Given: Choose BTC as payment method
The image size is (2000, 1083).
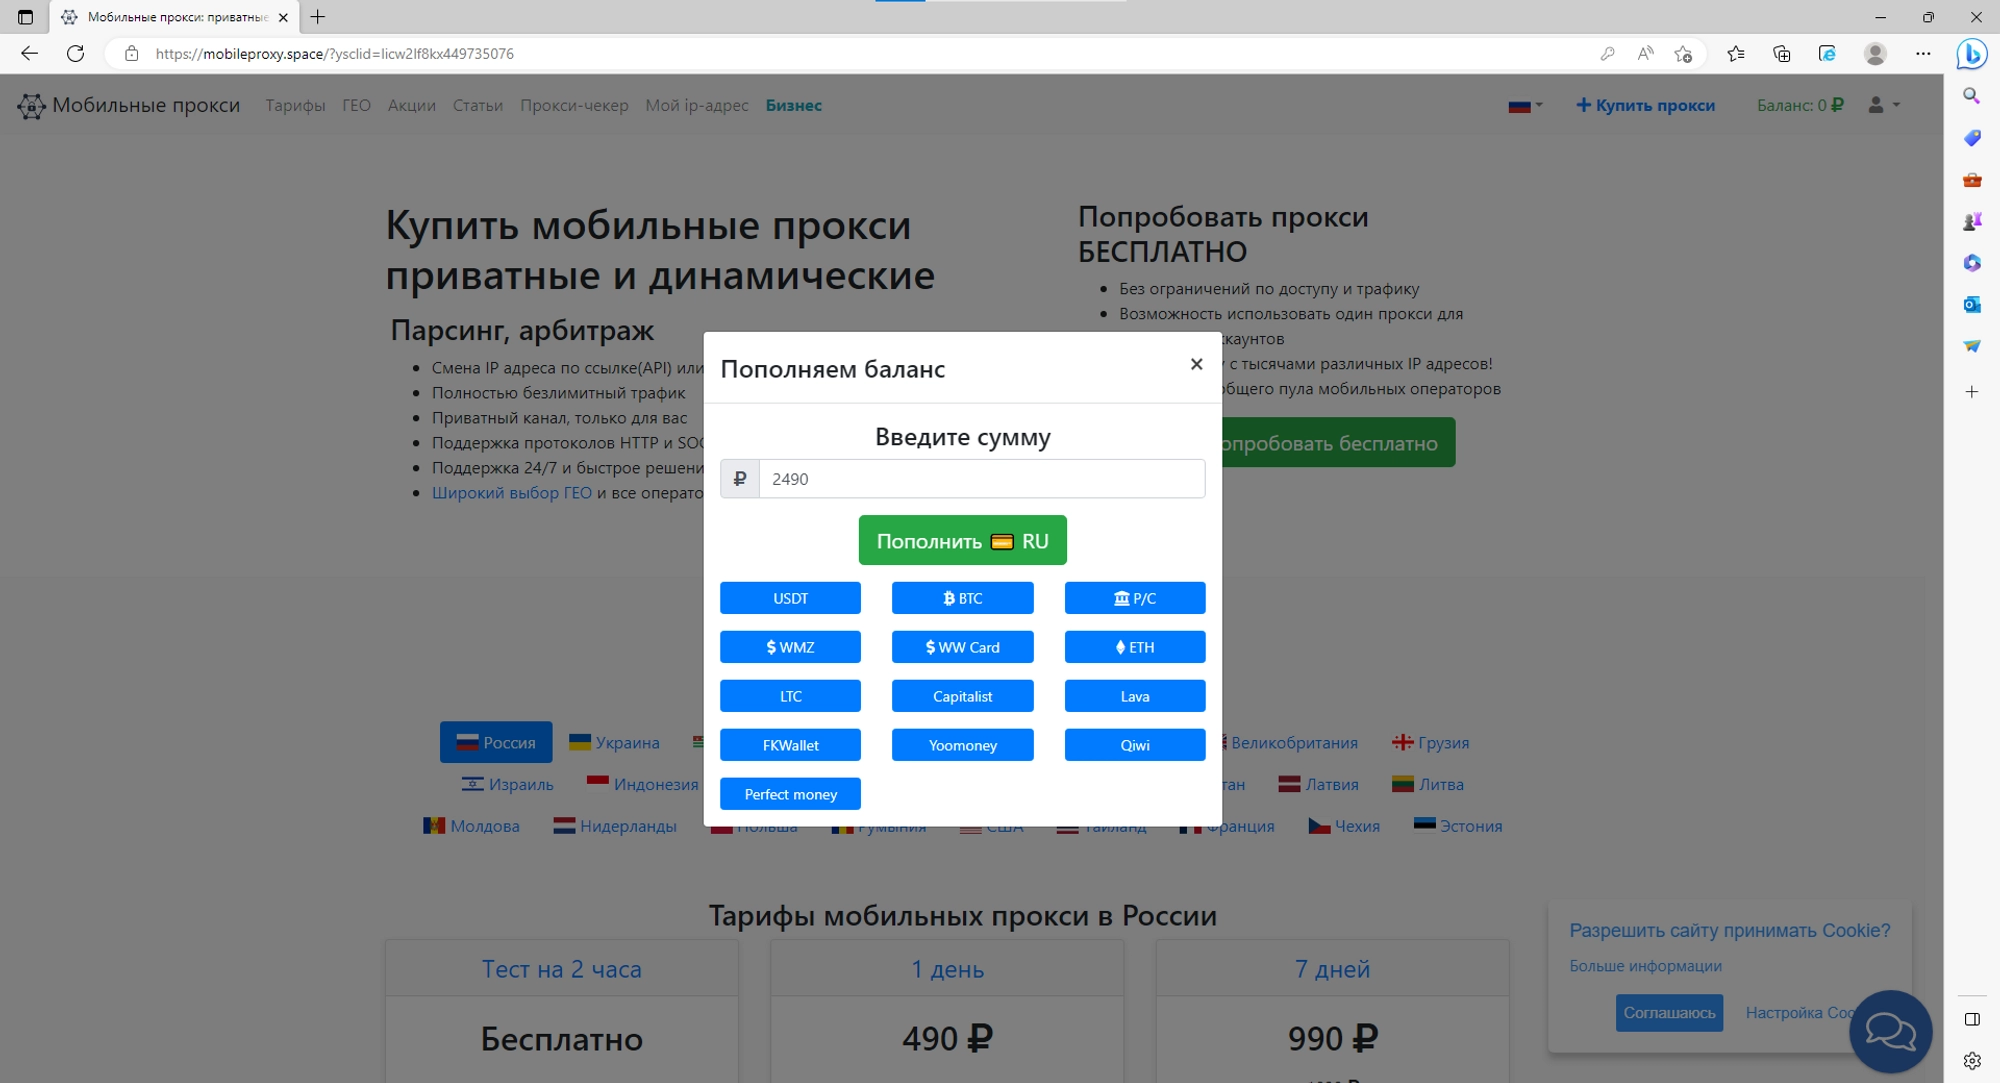Looking at the screenshot, I should coord(962,597).
